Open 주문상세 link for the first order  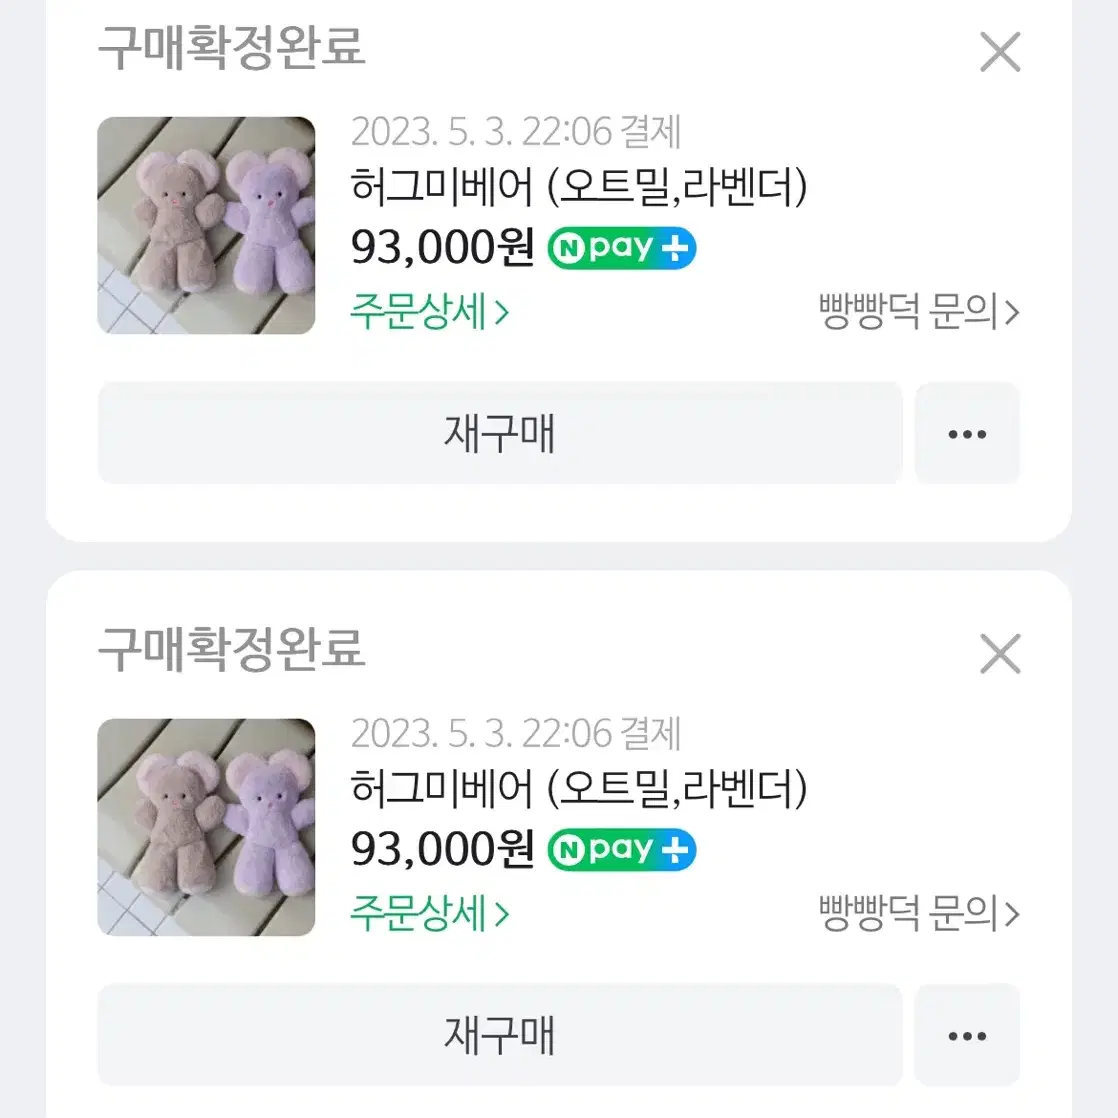click(x=430, y=312)
